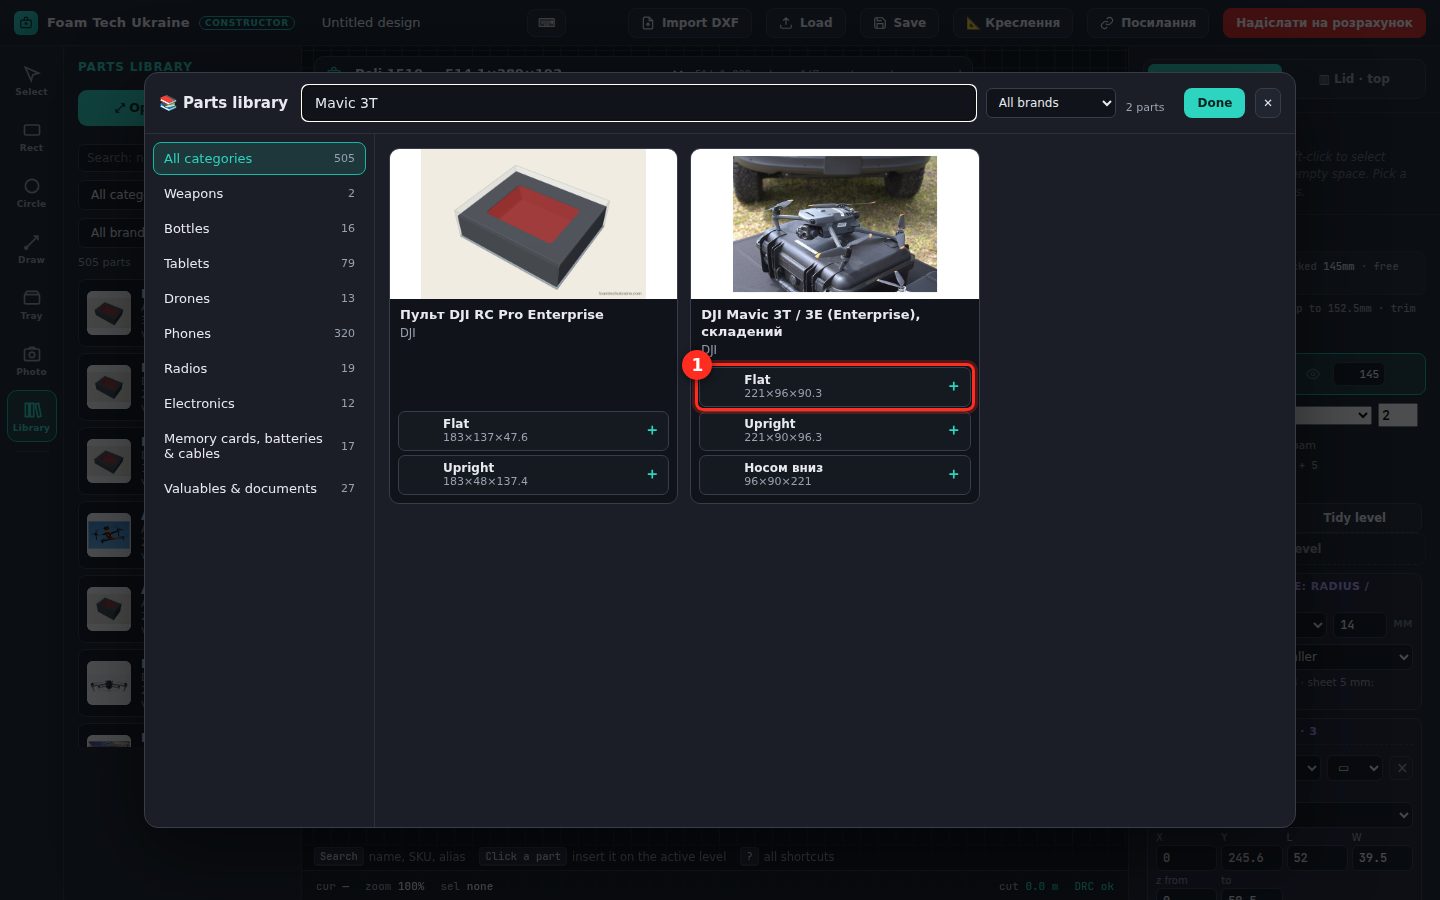Open the rectangle shape dropdown in right panel
This screenshot has width=1440, height=900.
(1357, 768)
